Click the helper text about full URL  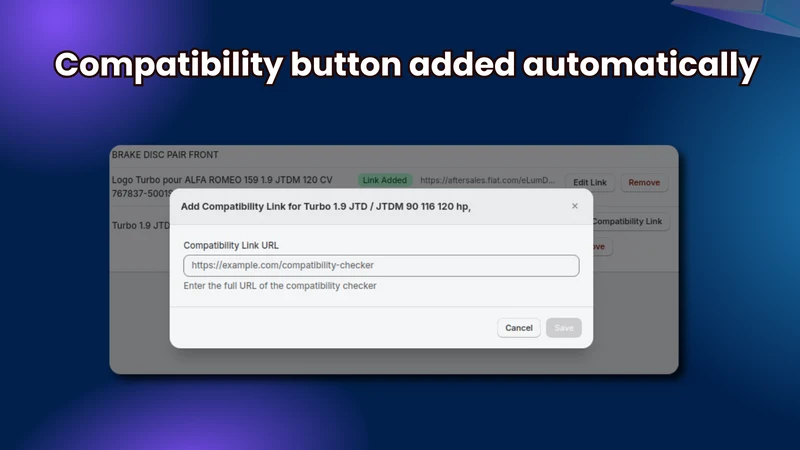coord(280,286)
